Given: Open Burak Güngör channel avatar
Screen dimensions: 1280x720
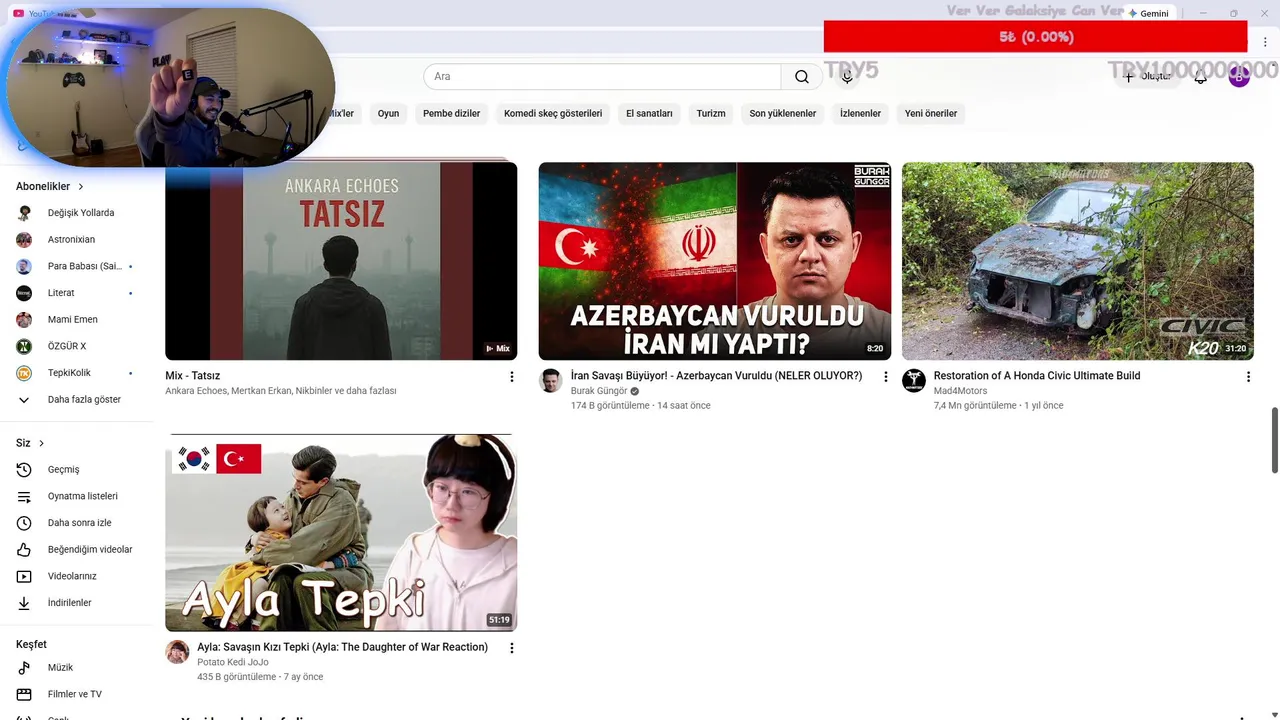Looking at the screenshot, I should [x=550, y=380].
